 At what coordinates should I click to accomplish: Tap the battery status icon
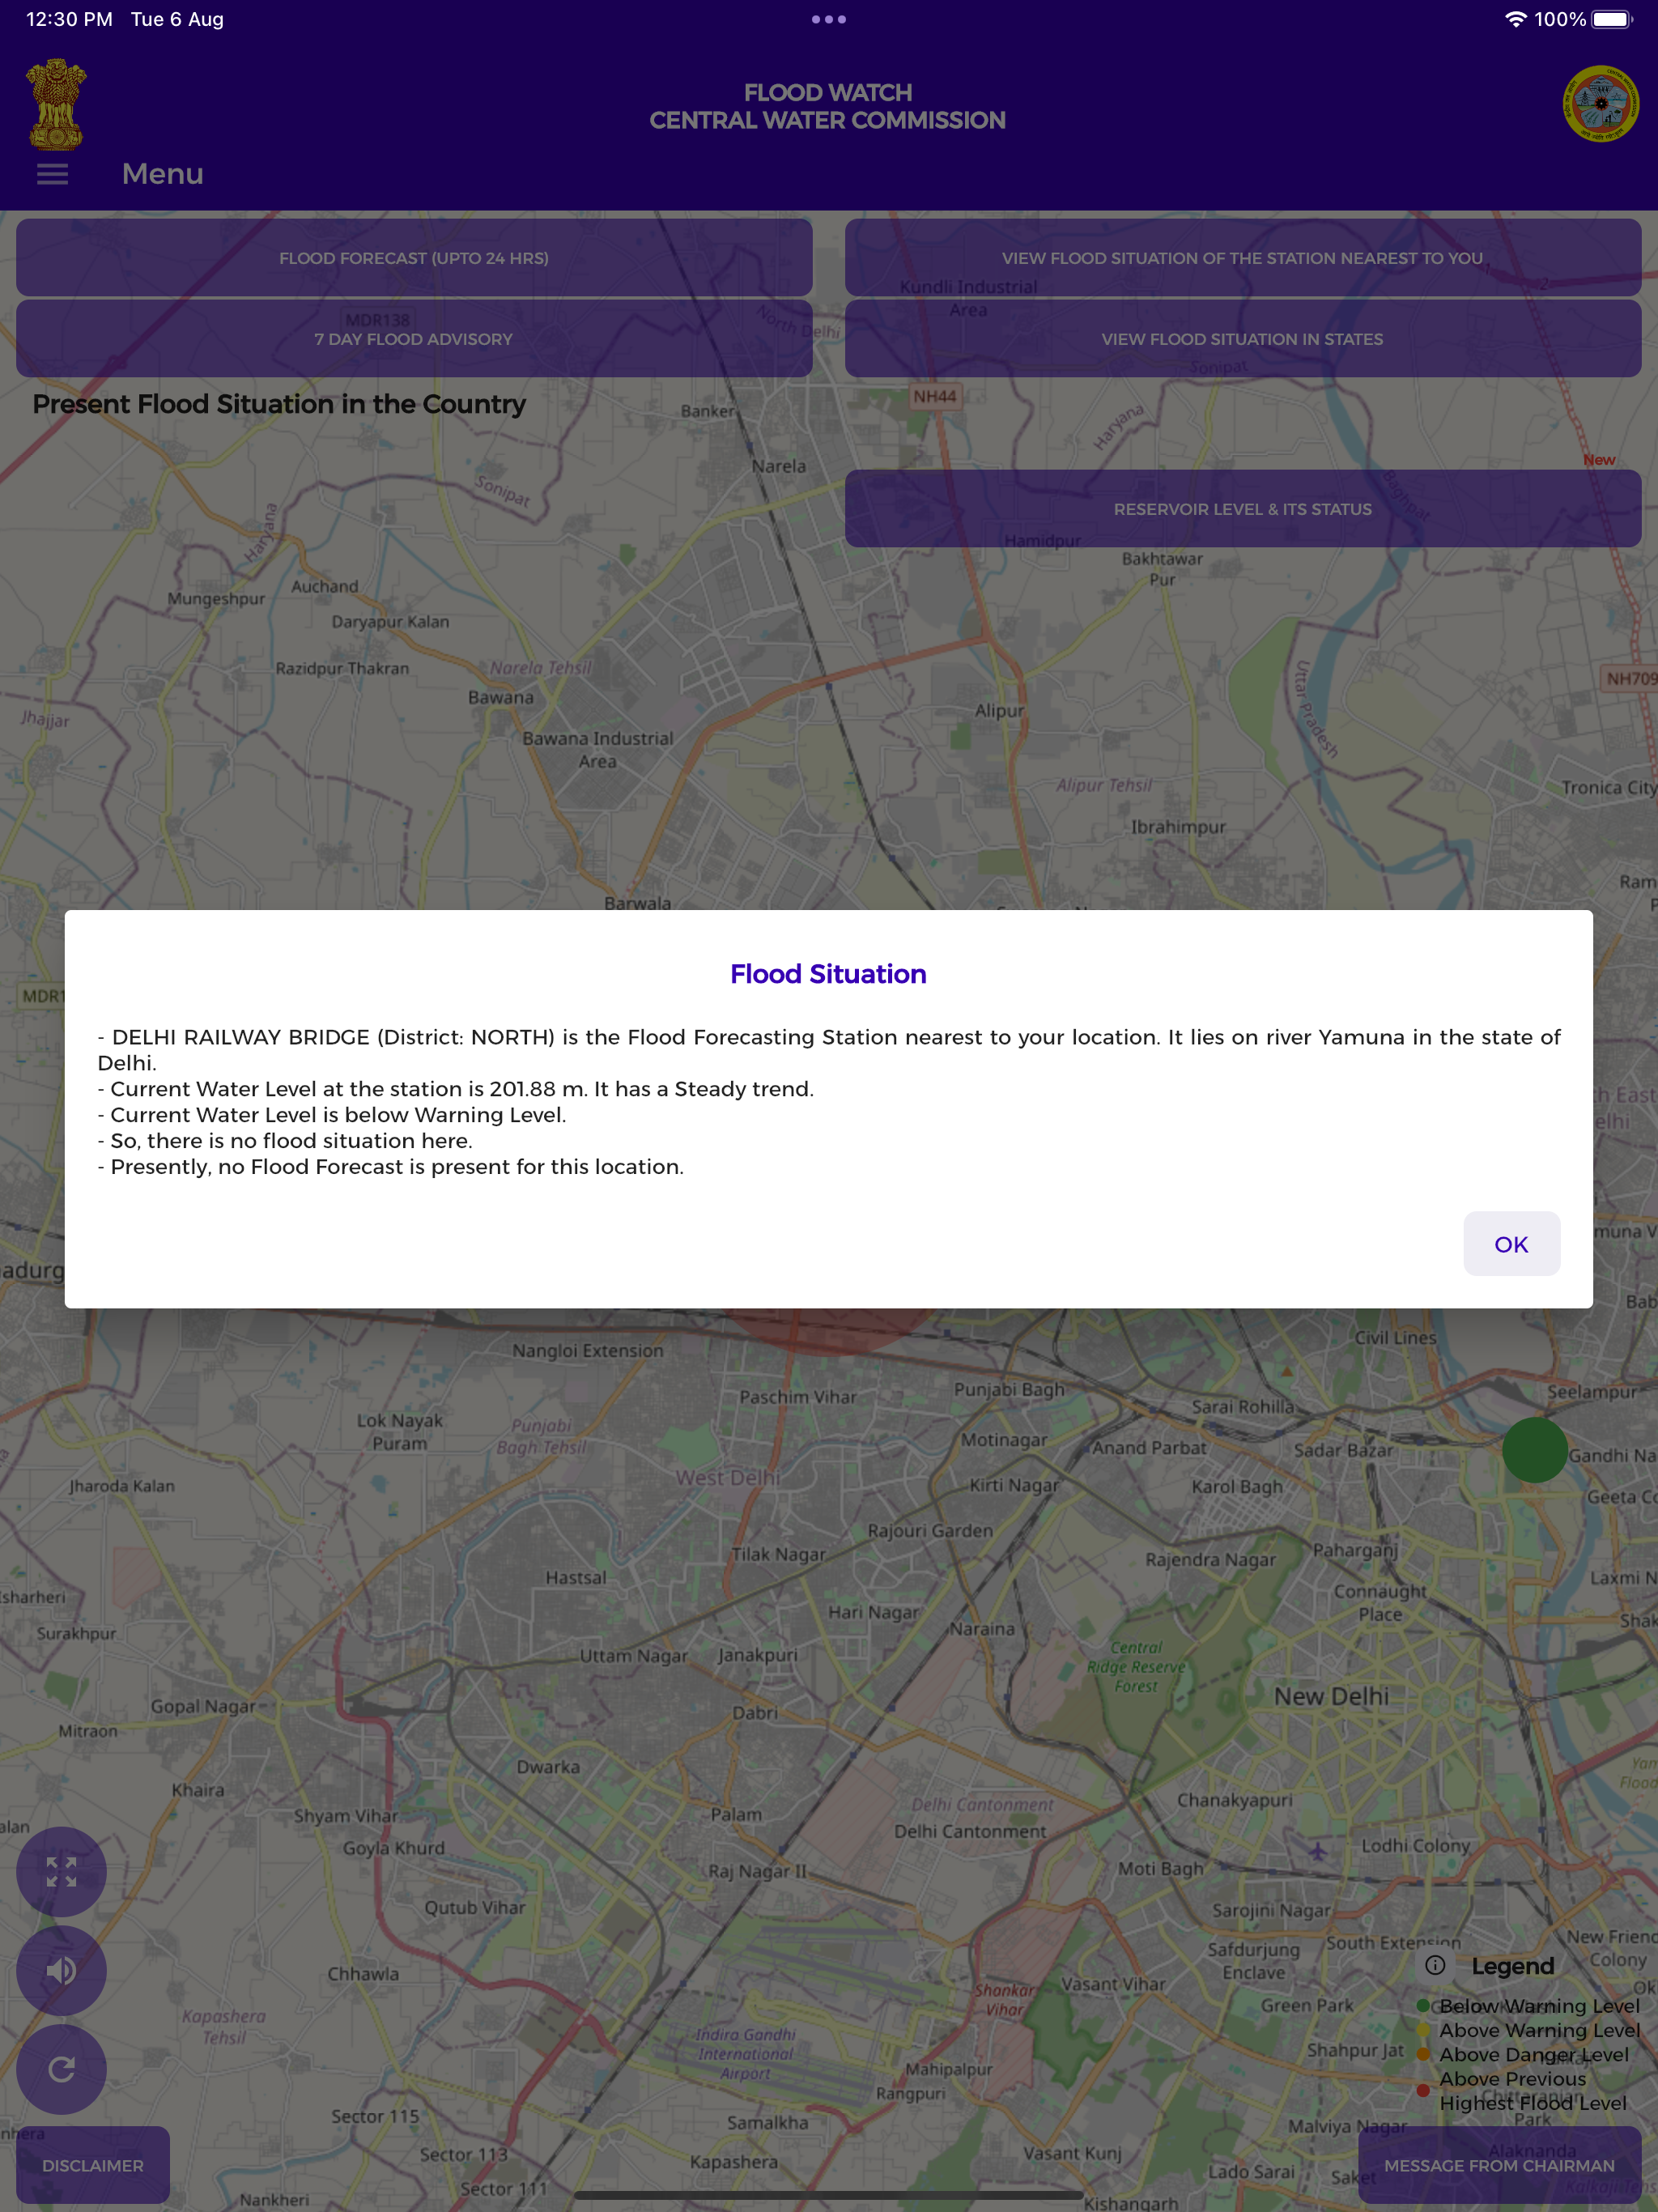coord(1612,19)
